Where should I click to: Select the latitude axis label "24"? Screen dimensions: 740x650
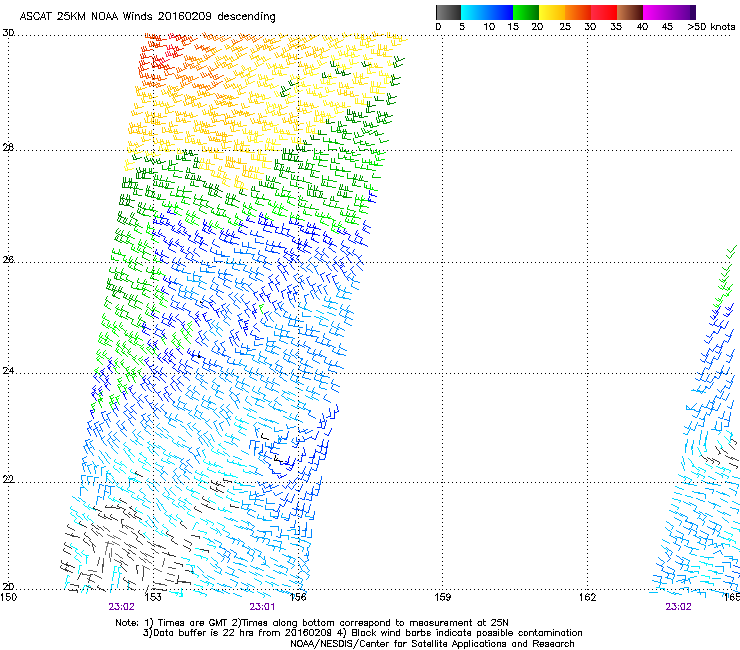point(8,371)
